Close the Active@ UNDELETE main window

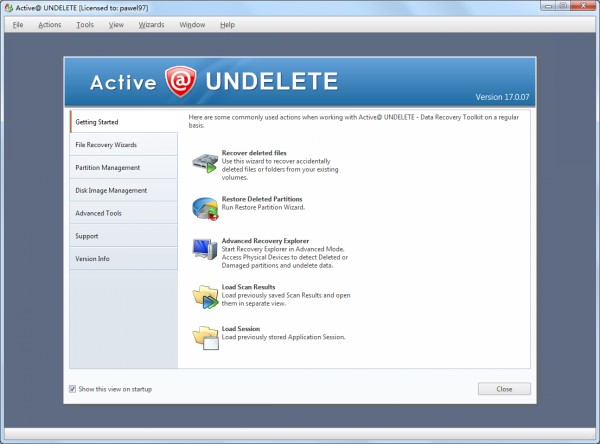(583, 5)
